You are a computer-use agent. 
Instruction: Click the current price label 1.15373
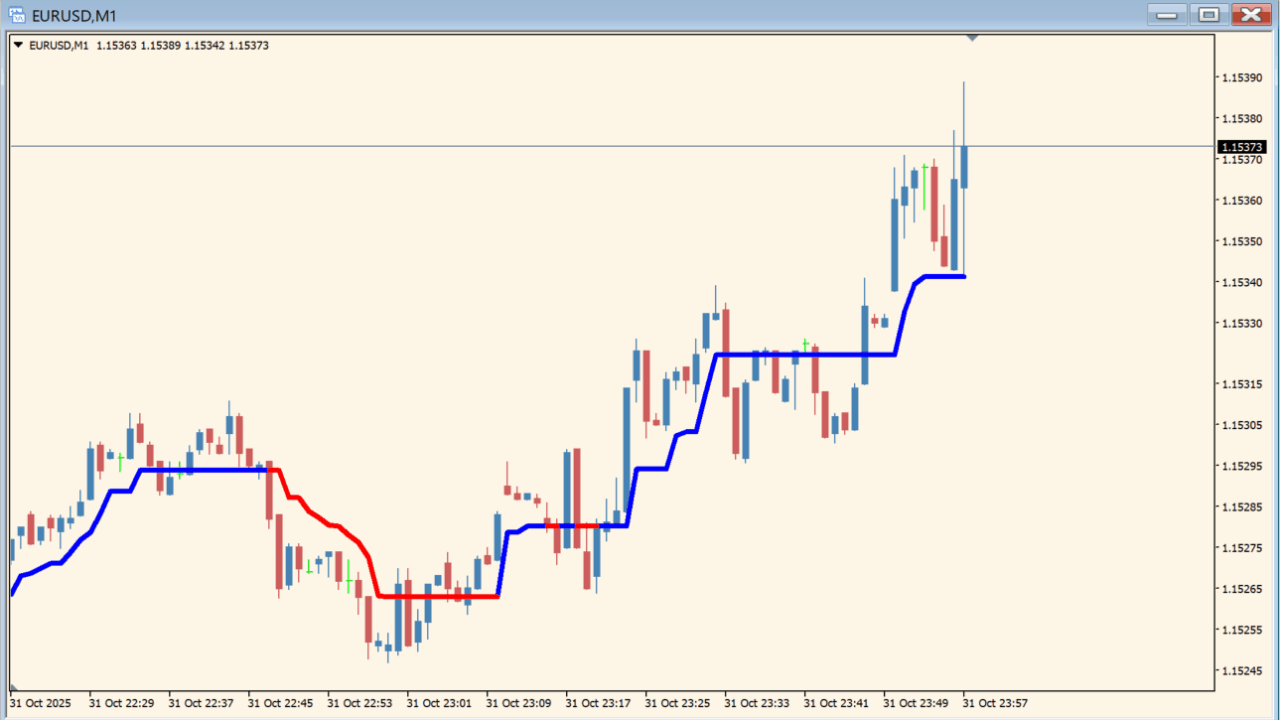(x=1242, y=147)
